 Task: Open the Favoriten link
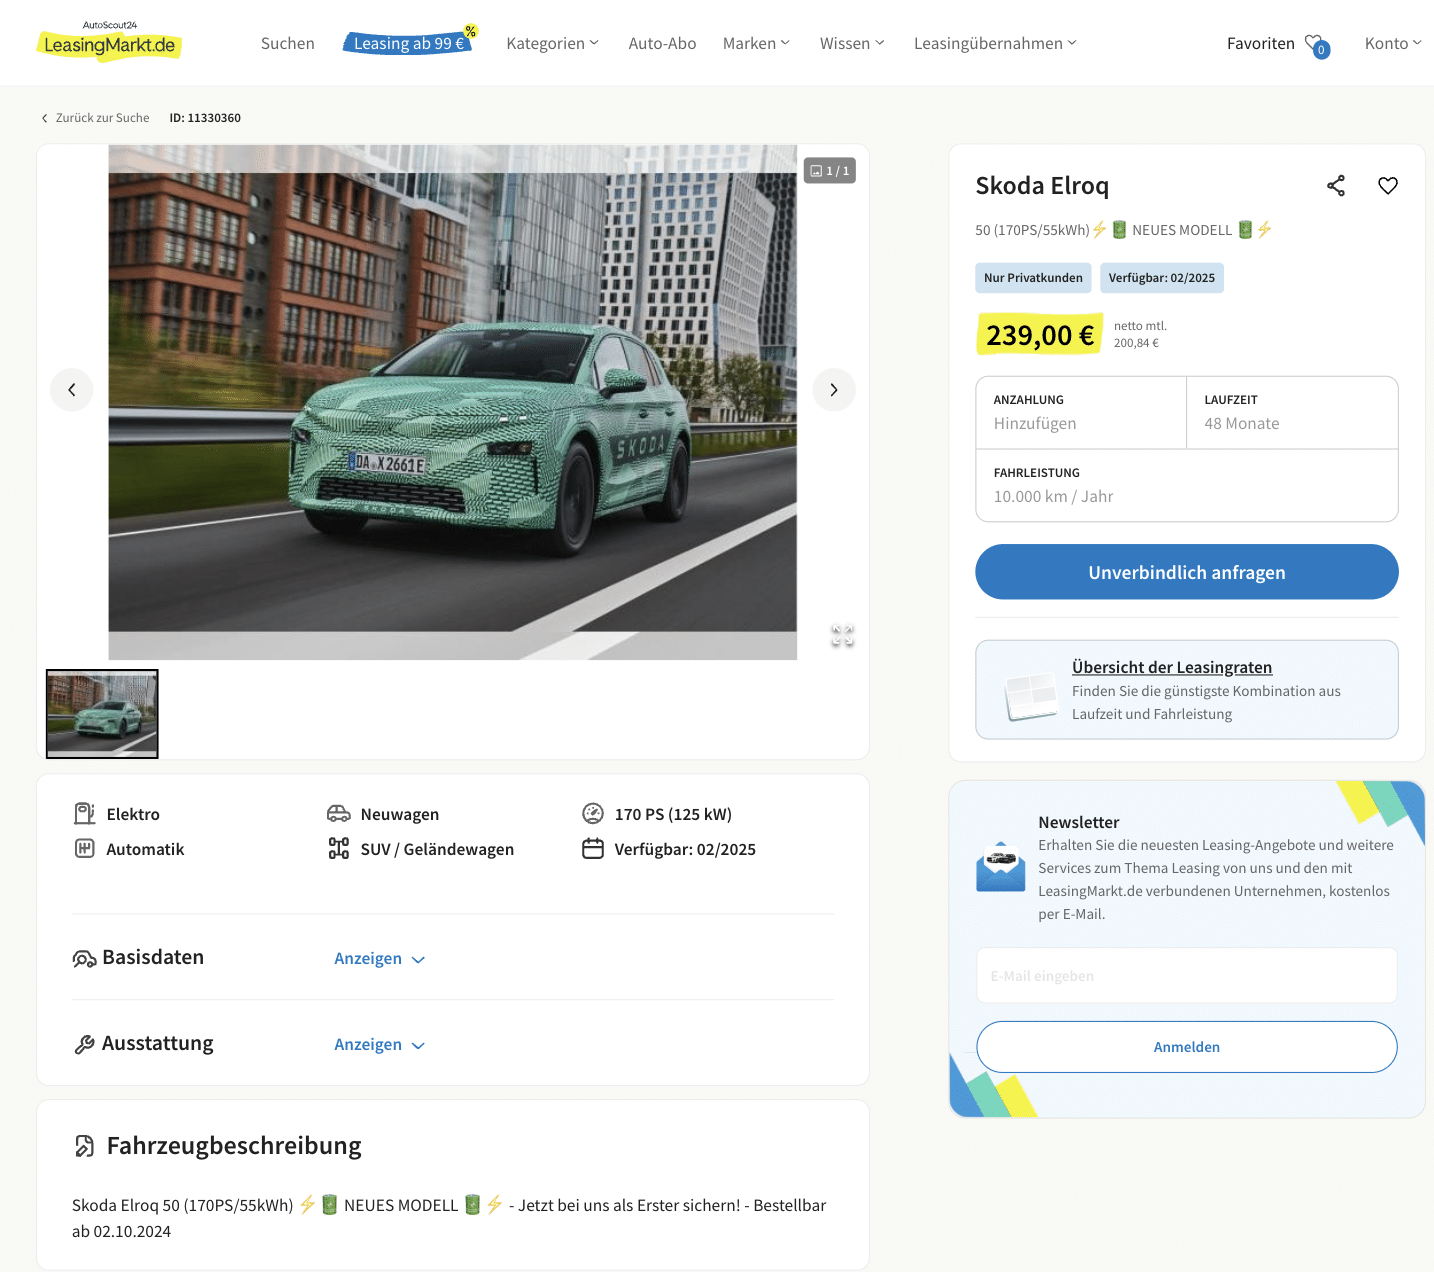click(x=1260, y=44)
